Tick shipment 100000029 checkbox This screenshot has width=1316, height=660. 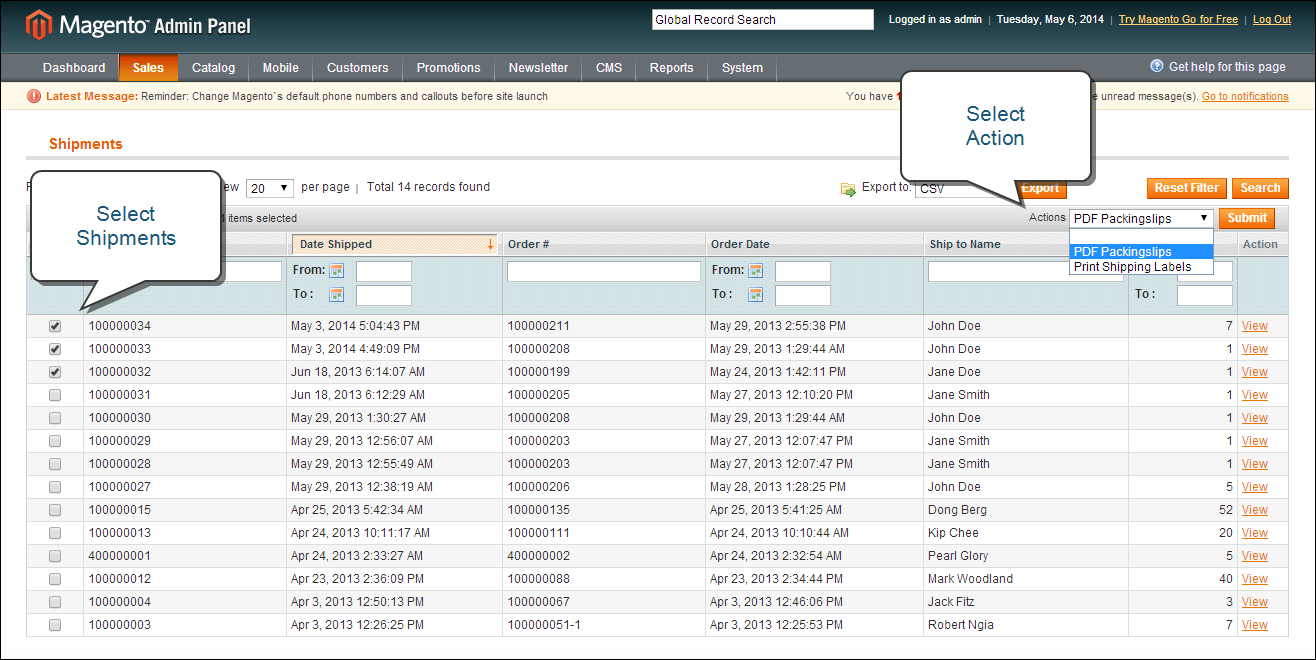coord(55,441)
